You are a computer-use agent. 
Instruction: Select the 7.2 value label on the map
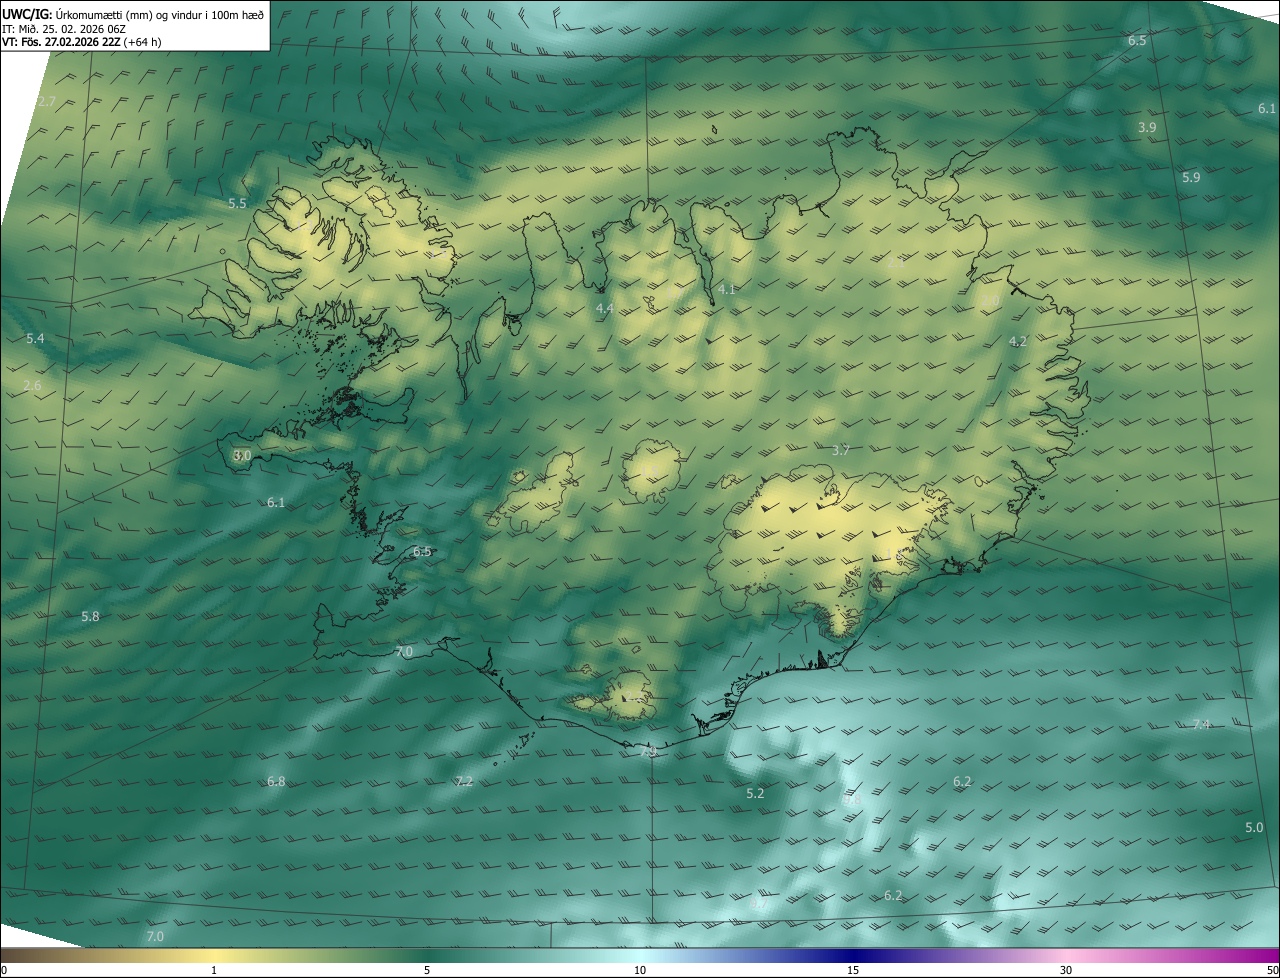tap(463, 781)
